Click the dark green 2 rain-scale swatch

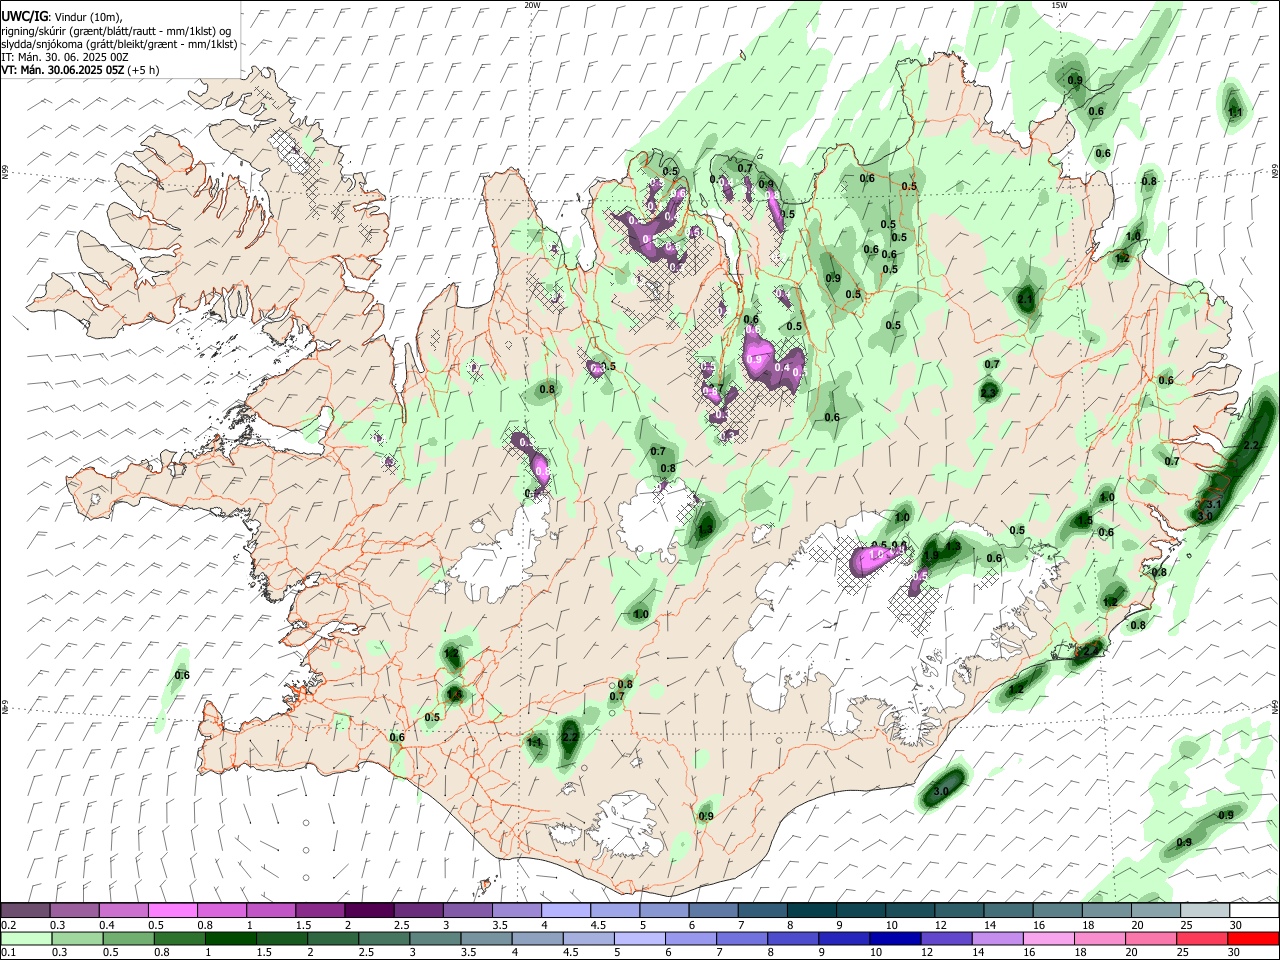333,939
